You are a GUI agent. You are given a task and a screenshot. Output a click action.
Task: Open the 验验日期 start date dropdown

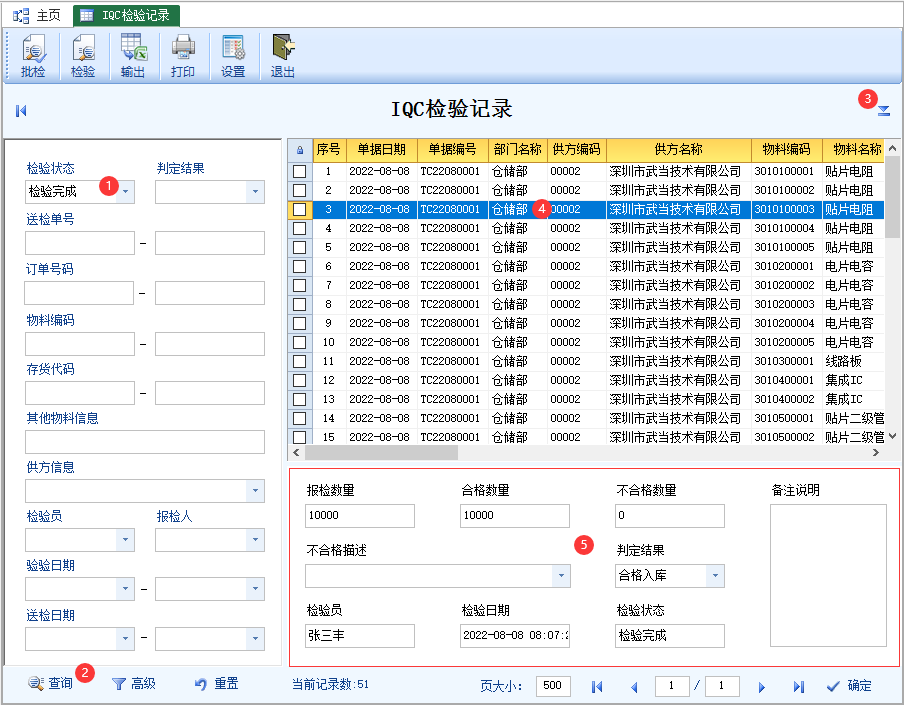[126, 589]
